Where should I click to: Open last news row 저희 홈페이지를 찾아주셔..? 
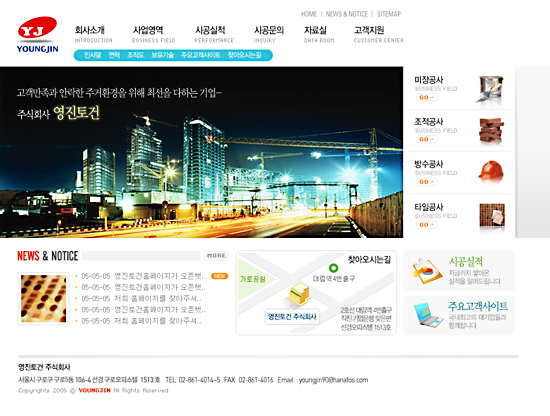[141, 321]
